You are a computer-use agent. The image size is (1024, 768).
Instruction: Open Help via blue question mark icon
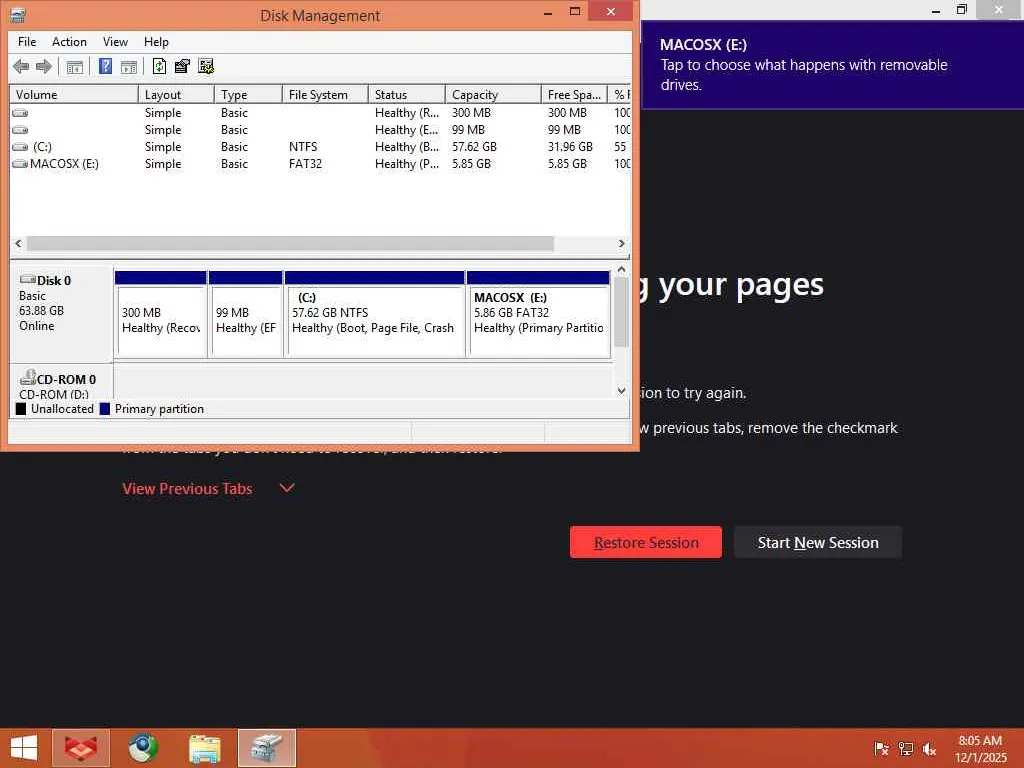105,66
